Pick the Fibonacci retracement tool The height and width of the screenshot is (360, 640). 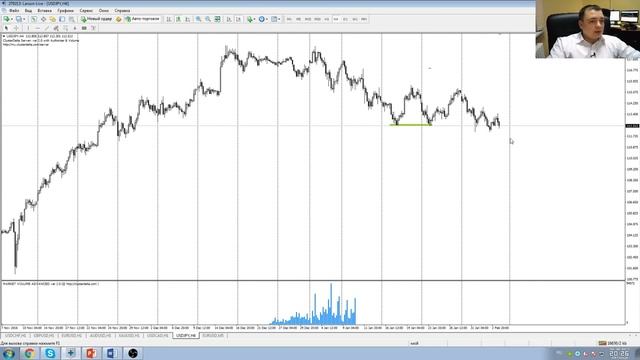coord(65,28)
